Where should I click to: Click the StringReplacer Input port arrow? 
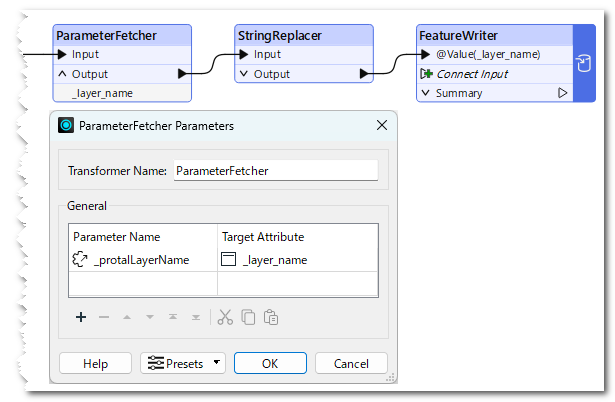coord(244,54)
